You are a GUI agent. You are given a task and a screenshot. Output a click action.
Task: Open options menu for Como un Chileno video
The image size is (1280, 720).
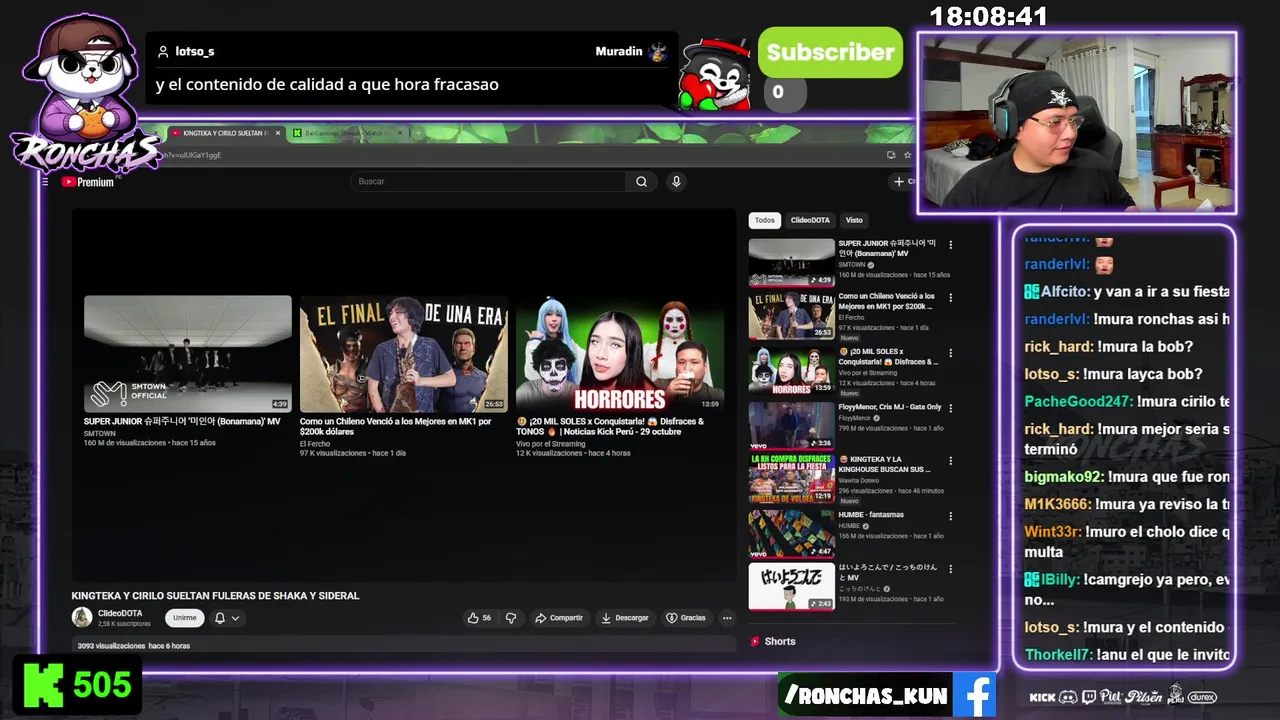coord(950,298)
